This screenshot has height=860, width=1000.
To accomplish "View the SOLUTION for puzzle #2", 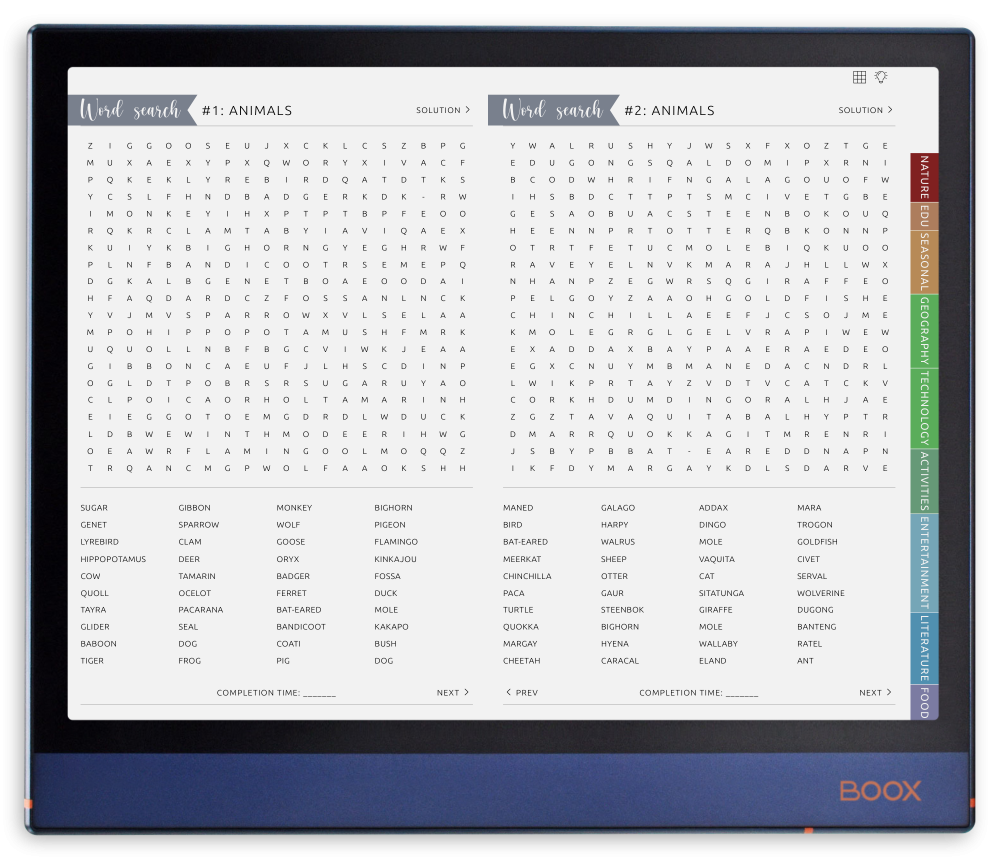I will pyautogui.click(x=864, y=111).
